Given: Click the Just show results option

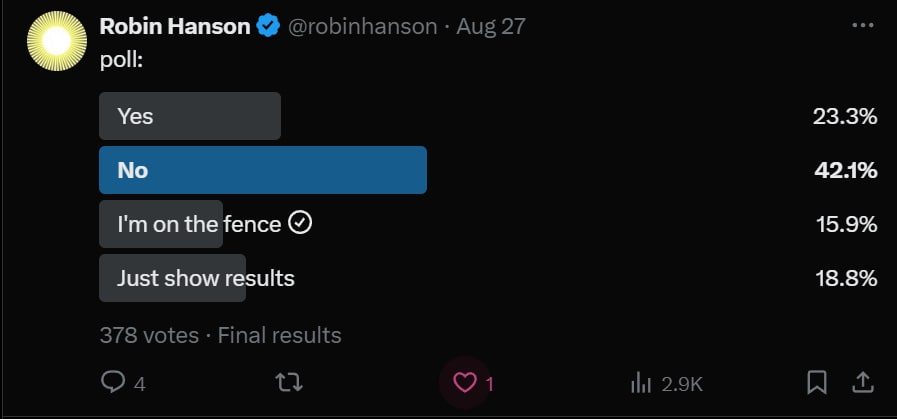Looking at the screenshot, I should tap(206, 278).
